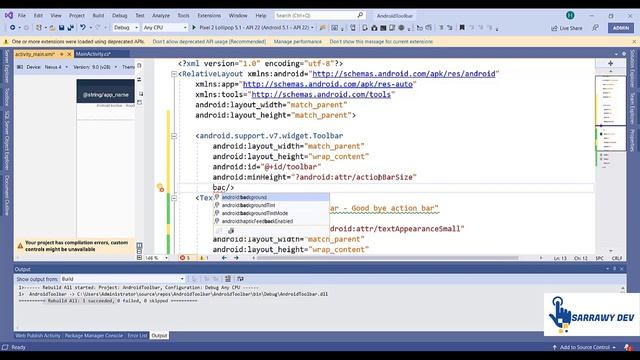
Task: Click the Undo toolbar icon
Action: coord(83,28)
